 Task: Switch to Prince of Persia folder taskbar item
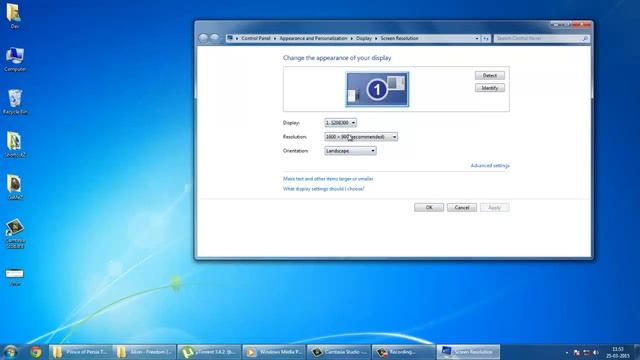coord(80,352)
